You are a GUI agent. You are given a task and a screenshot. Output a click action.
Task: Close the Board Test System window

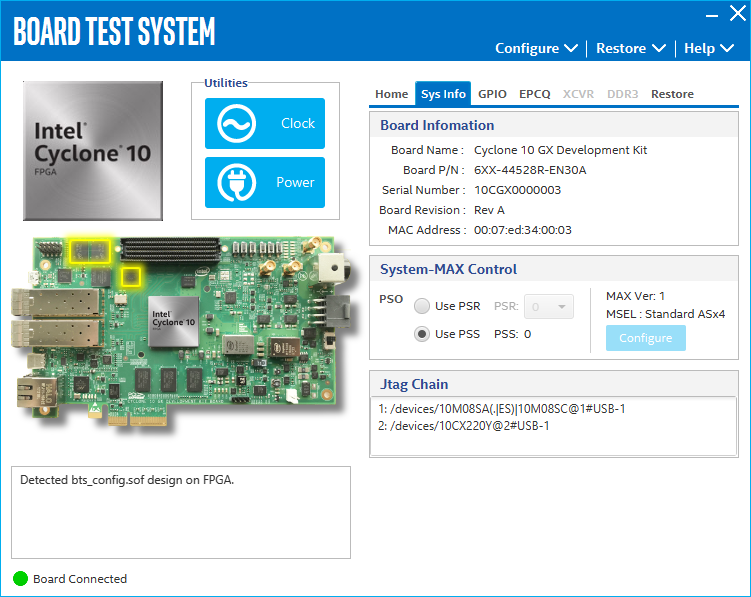click(x=737, y=15)
